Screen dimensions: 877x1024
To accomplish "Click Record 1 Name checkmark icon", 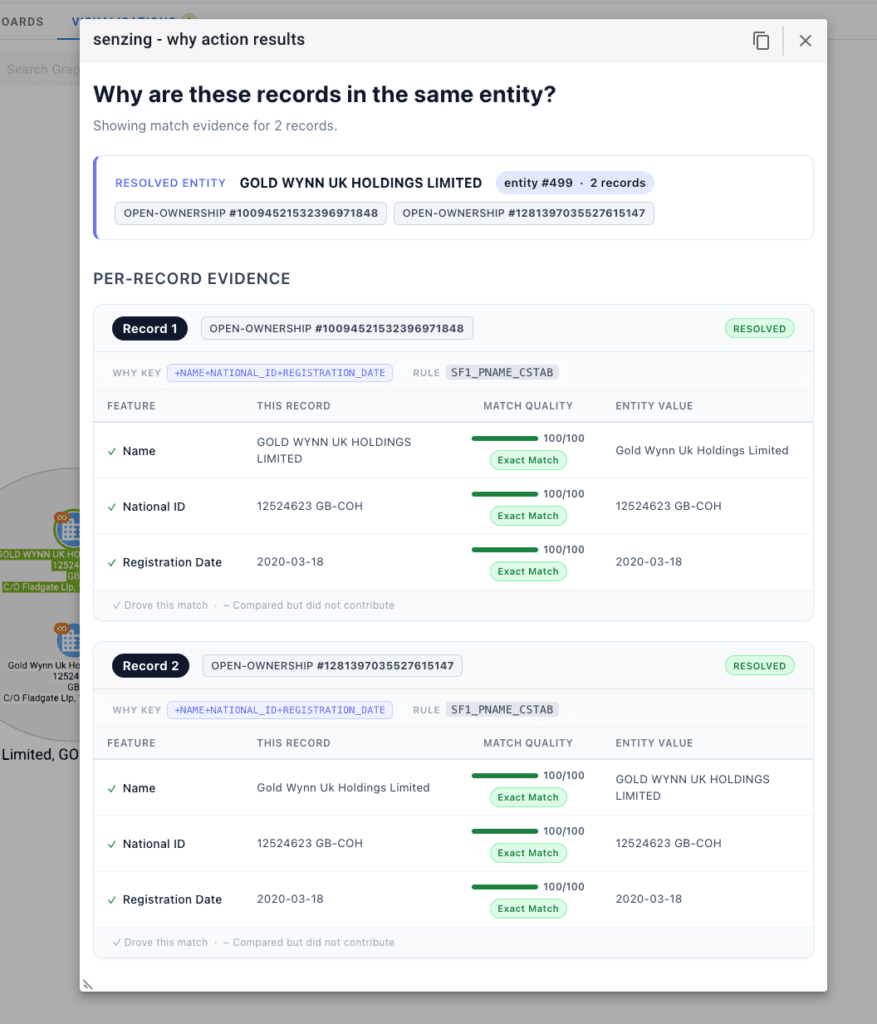I will pyautogui.click(x=112, y=451).
